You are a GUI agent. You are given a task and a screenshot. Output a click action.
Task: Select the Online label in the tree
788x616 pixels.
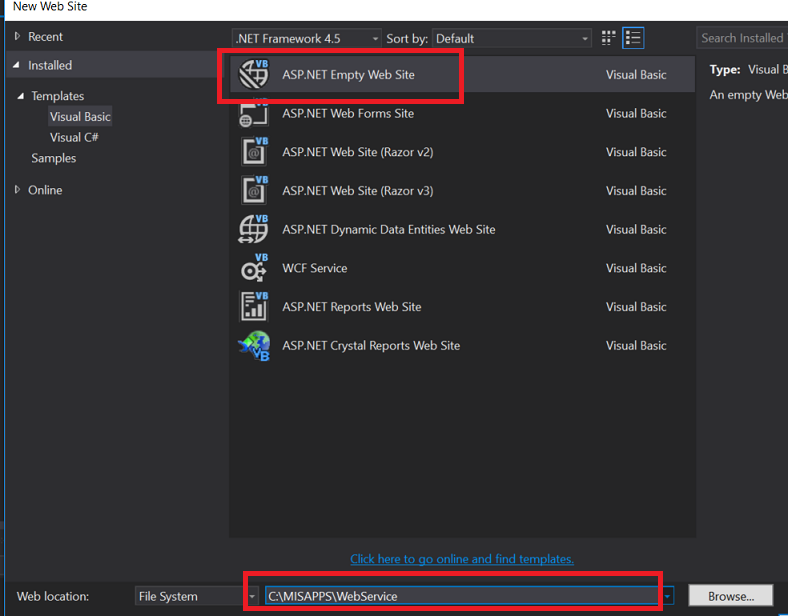[x=45, y=190]
